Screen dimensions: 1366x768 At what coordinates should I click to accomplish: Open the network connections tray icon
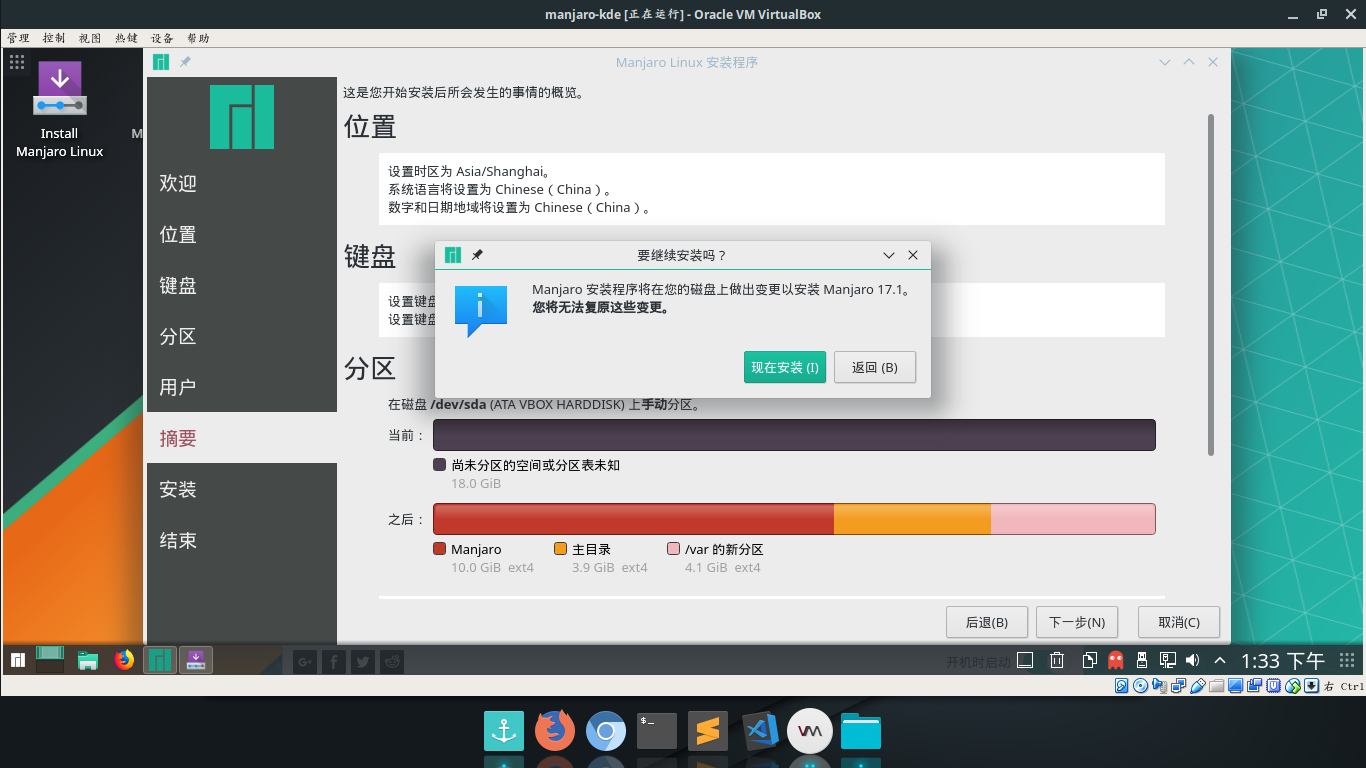(x=1167, y=660)
